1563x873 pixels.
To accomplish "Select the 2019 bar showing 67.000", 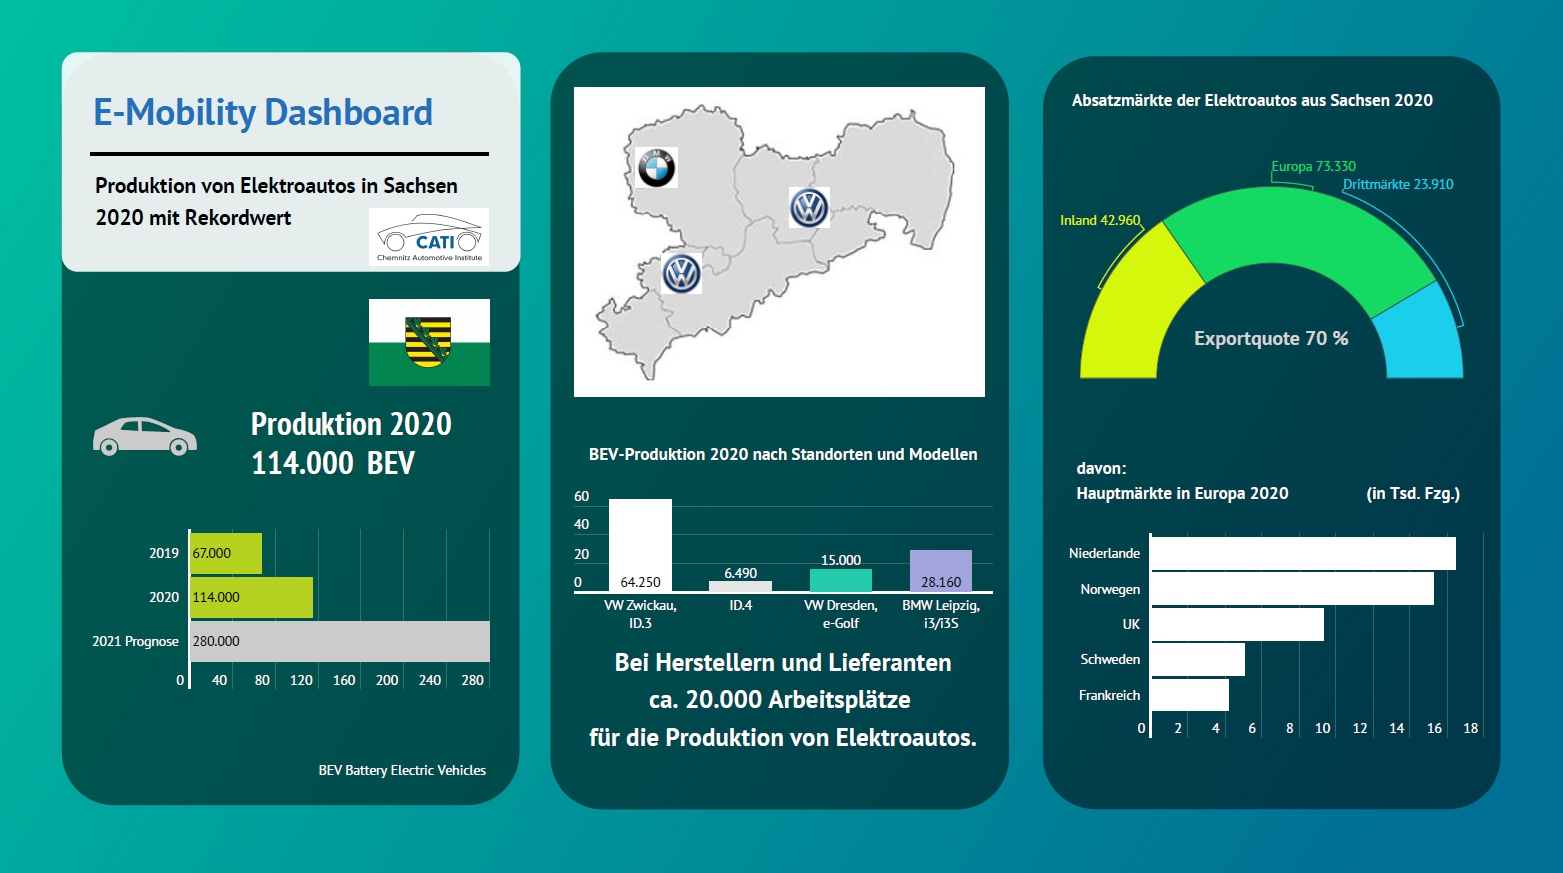I will 226,553.
